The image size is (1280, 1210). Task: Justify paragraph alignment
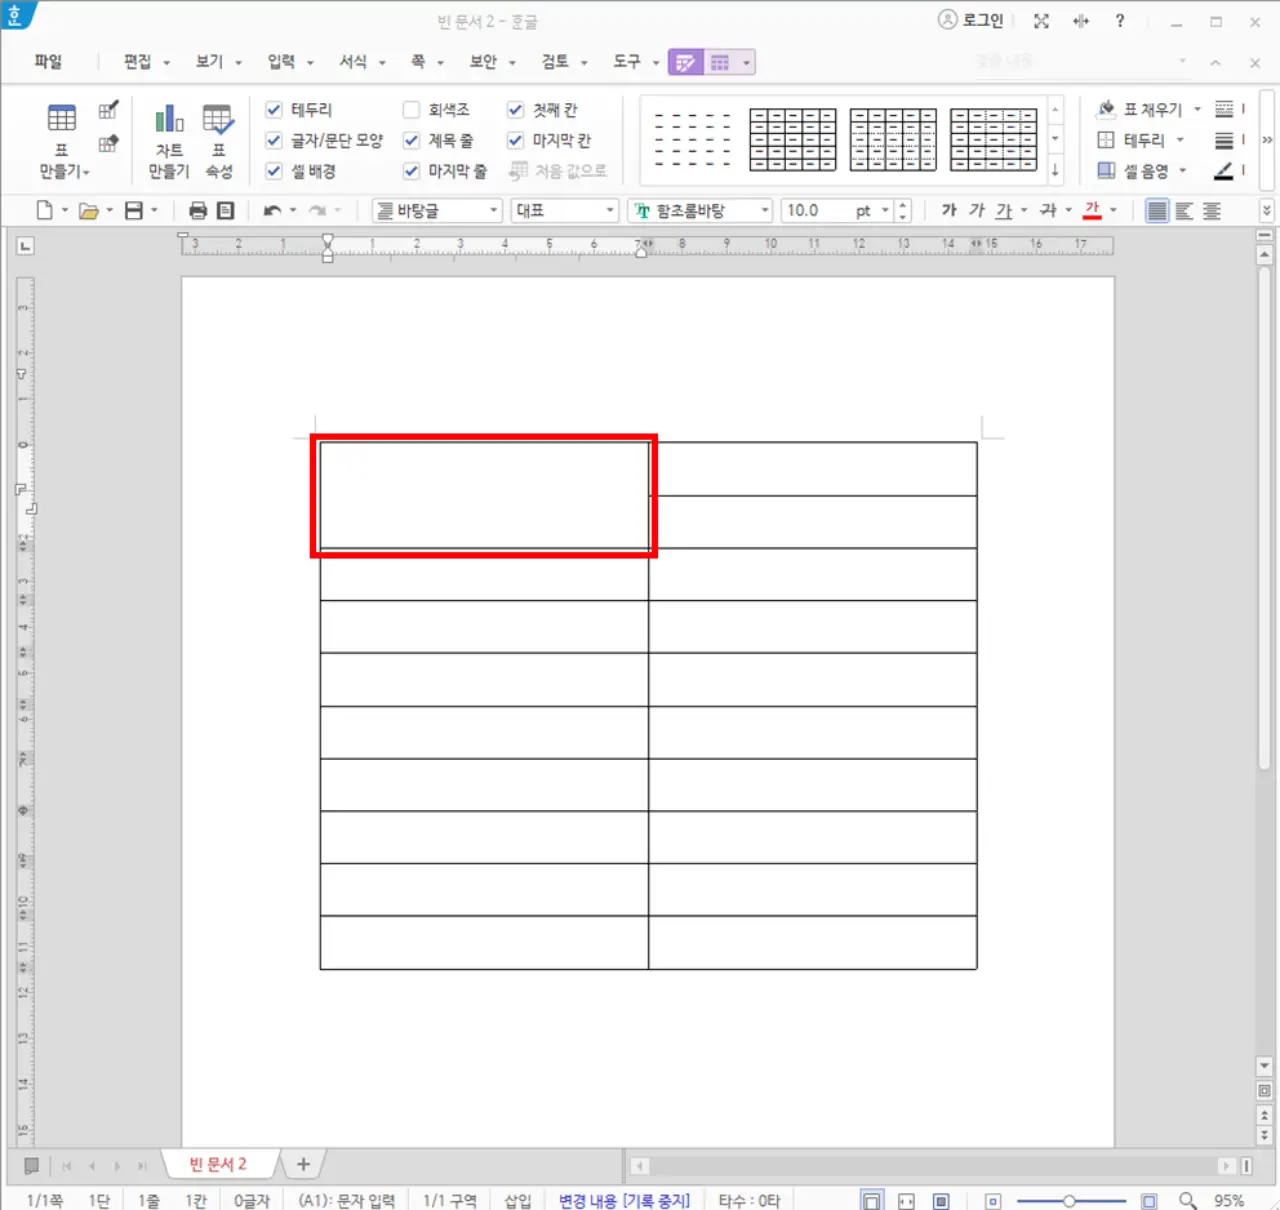click(x=1157, y=210)
